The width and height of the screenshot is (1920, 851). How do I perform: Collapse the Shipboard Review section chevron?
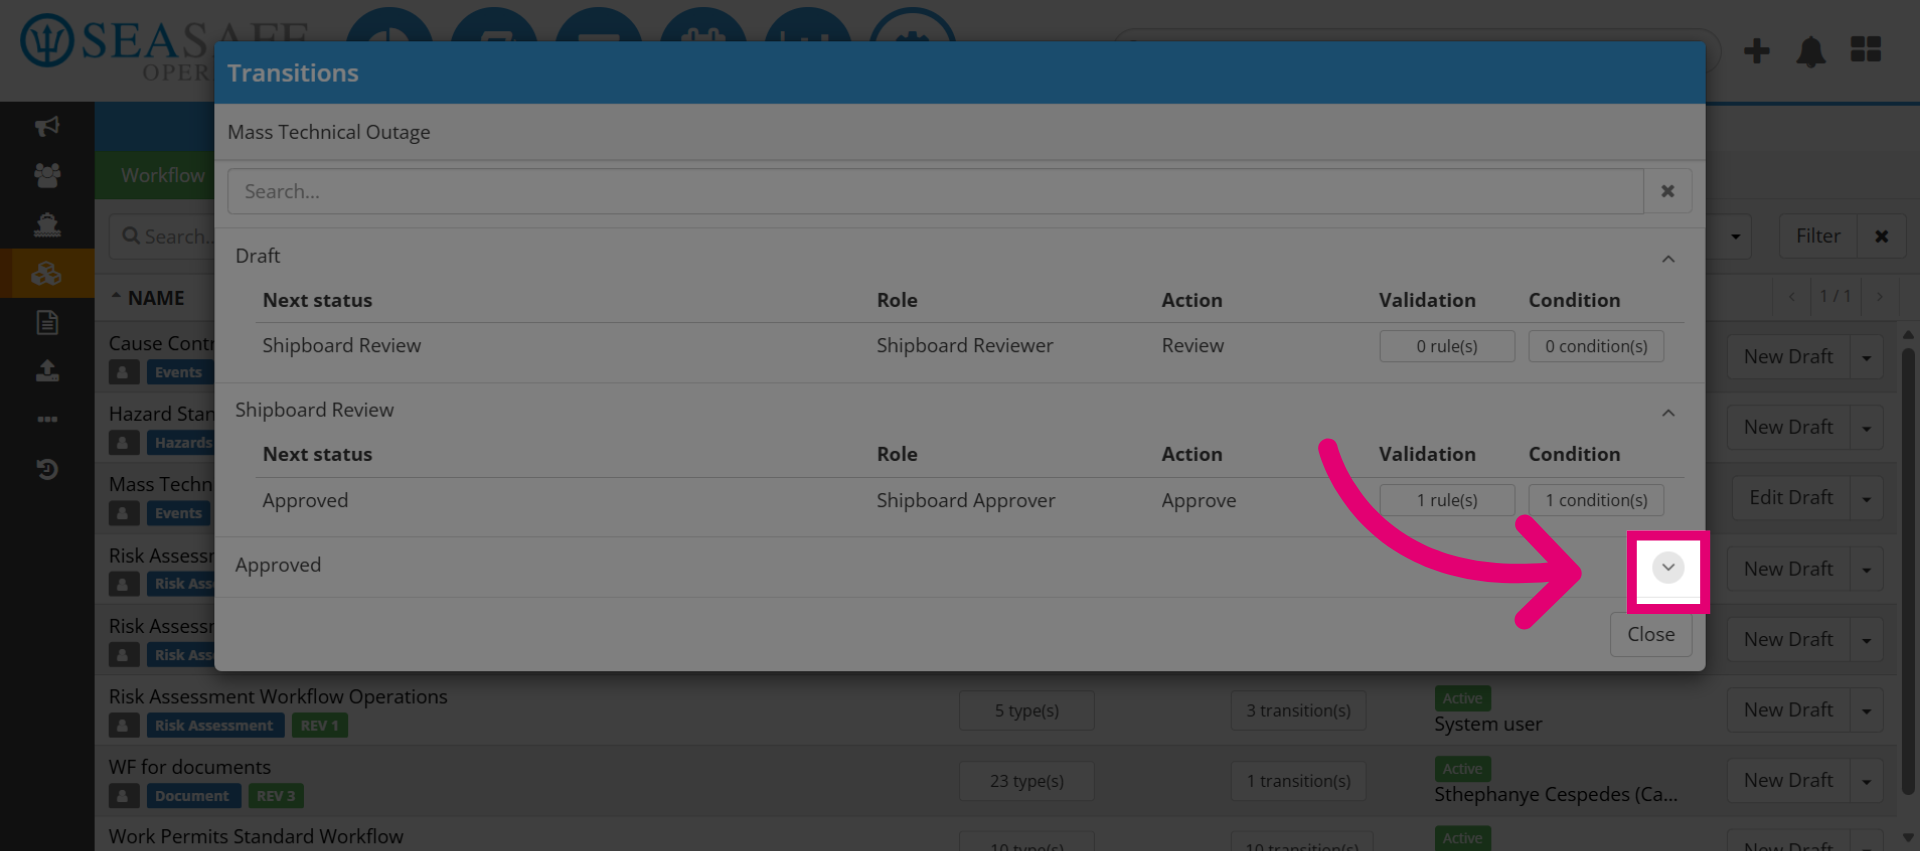click(x=1668, y=413)
